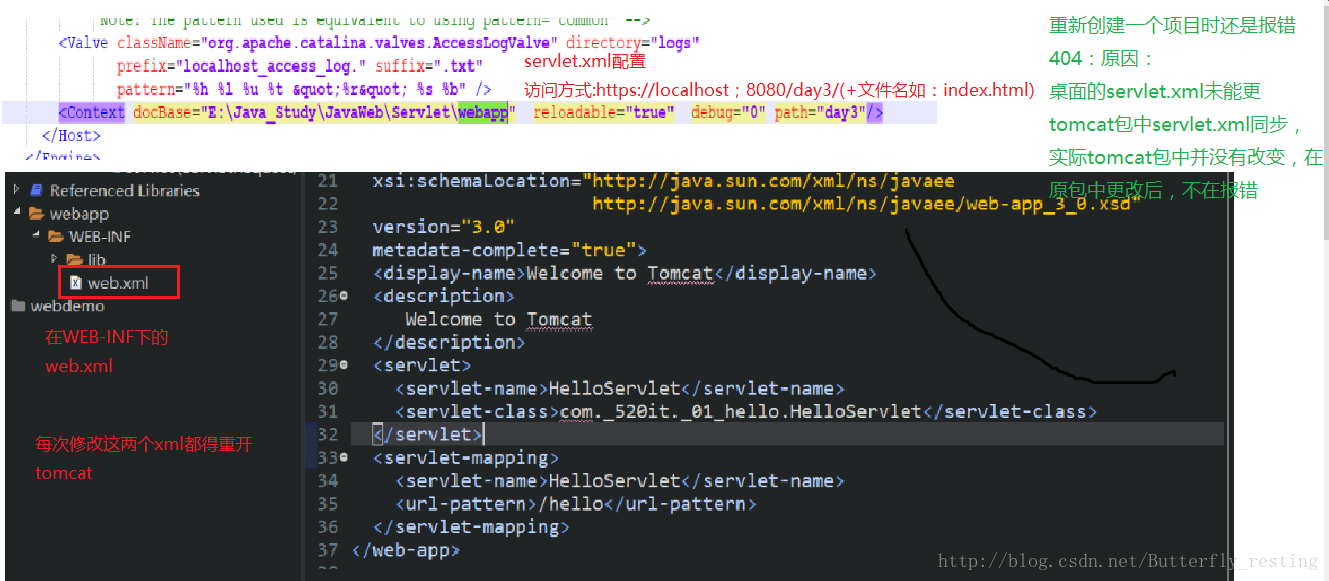Click the opening <description> tag
The height and width of the screenshot is (581, 1329).
point(444,296)
